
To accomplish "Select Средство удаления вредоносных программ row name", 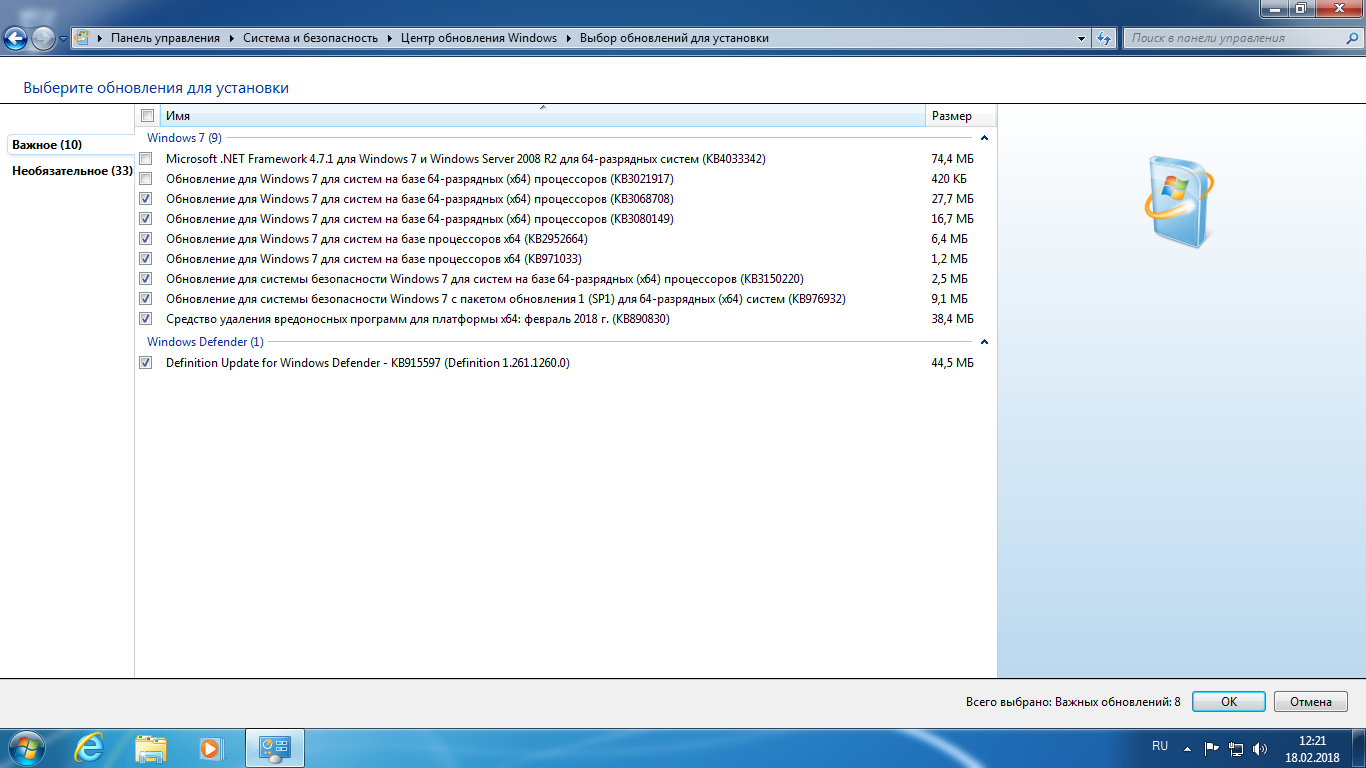I will coord(418,319).
